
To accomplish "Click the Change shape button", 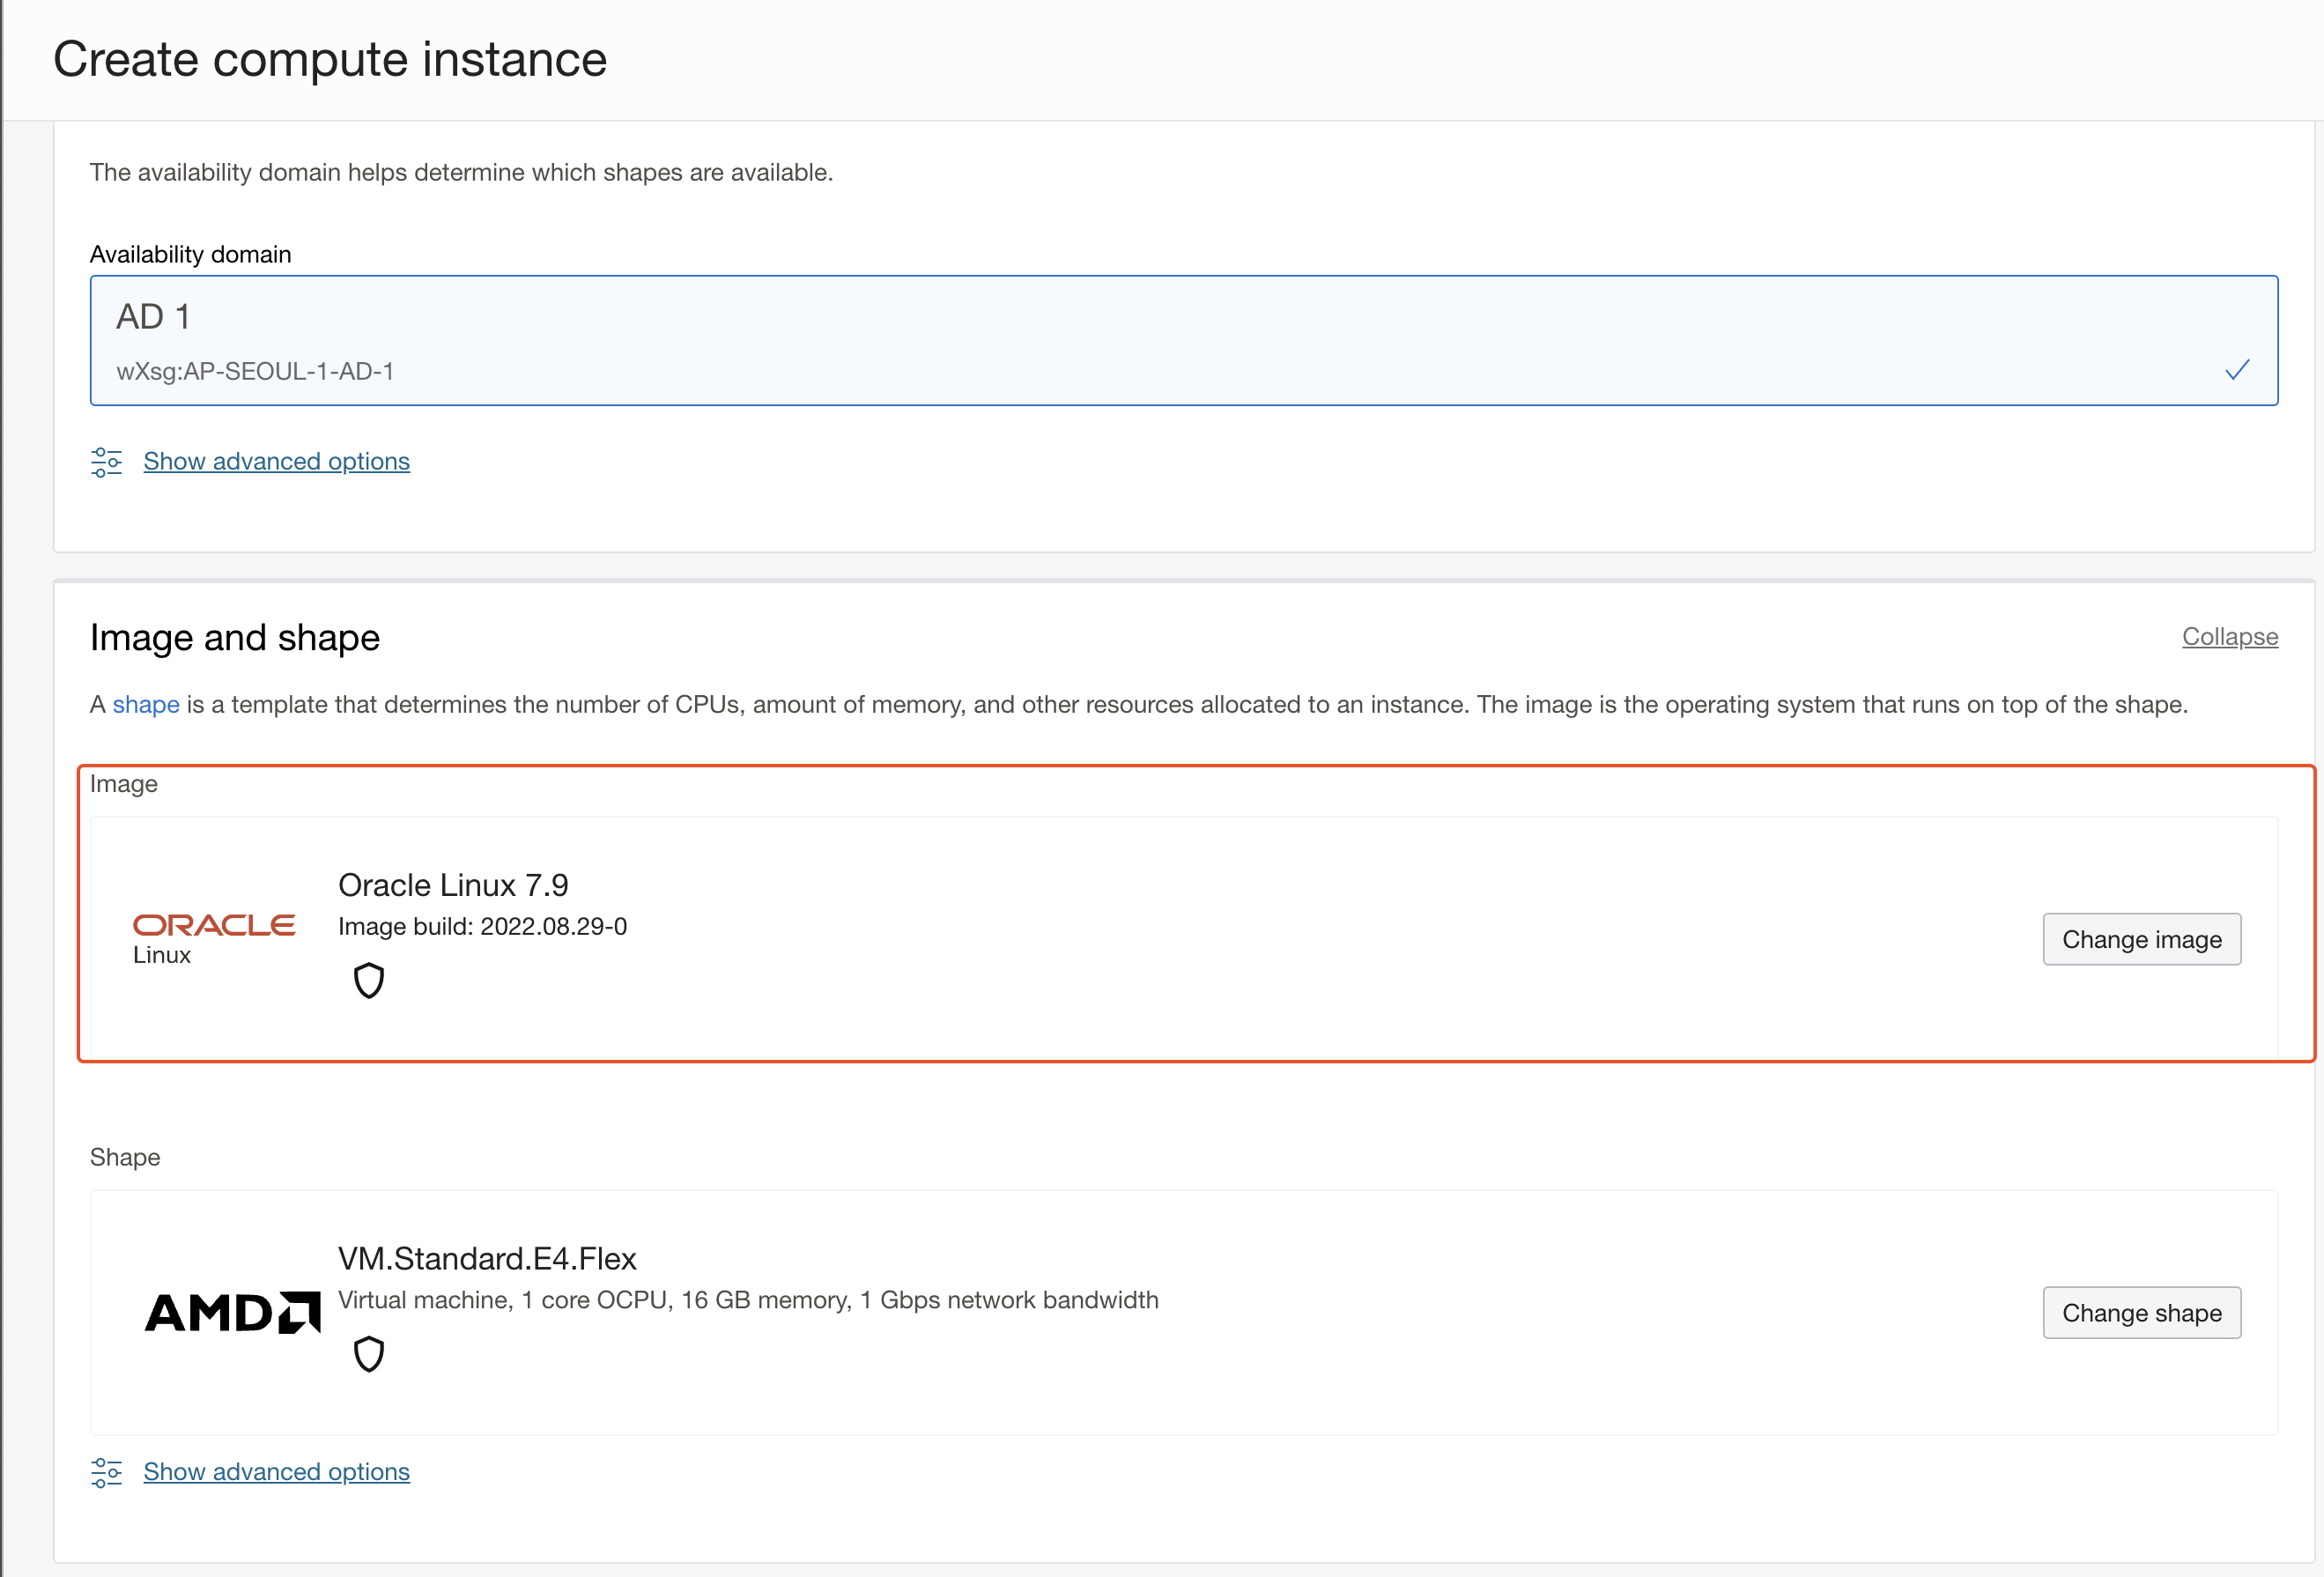I will [2142, 1312].
